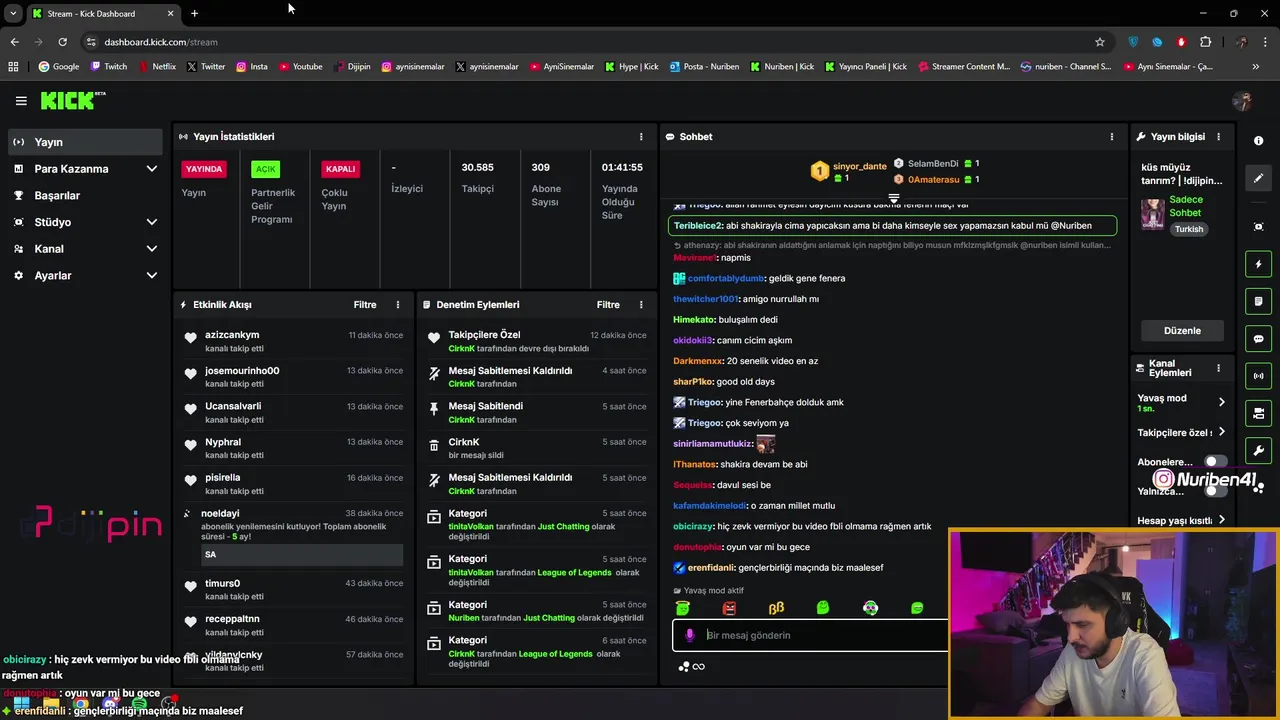
Task: Open the Twitch bookmark
Action: 109,67
